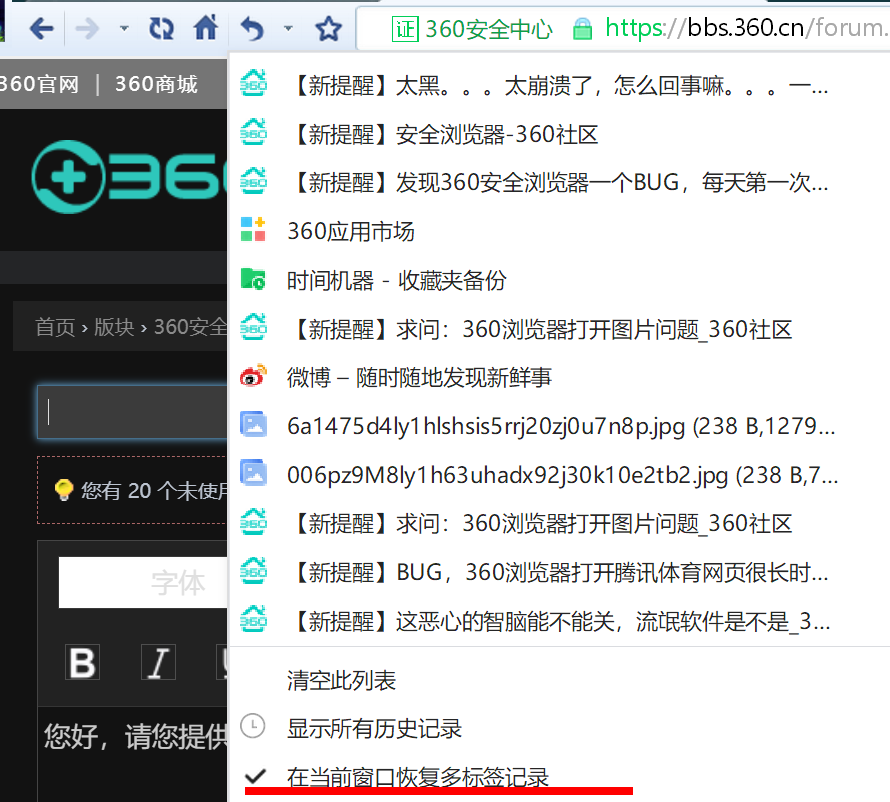
Task: Bookmark this page with the star icon
Action: (329, 28)
